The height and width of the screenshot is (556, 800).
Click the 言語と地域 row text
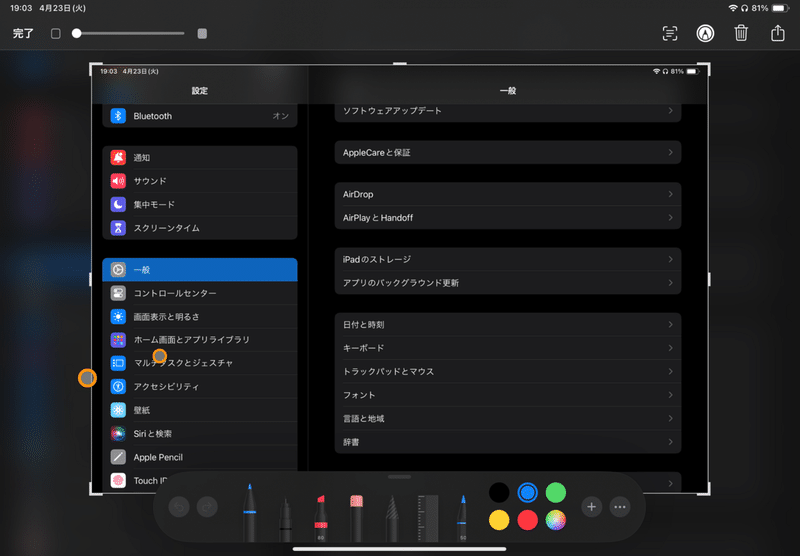tap(363, 419)
